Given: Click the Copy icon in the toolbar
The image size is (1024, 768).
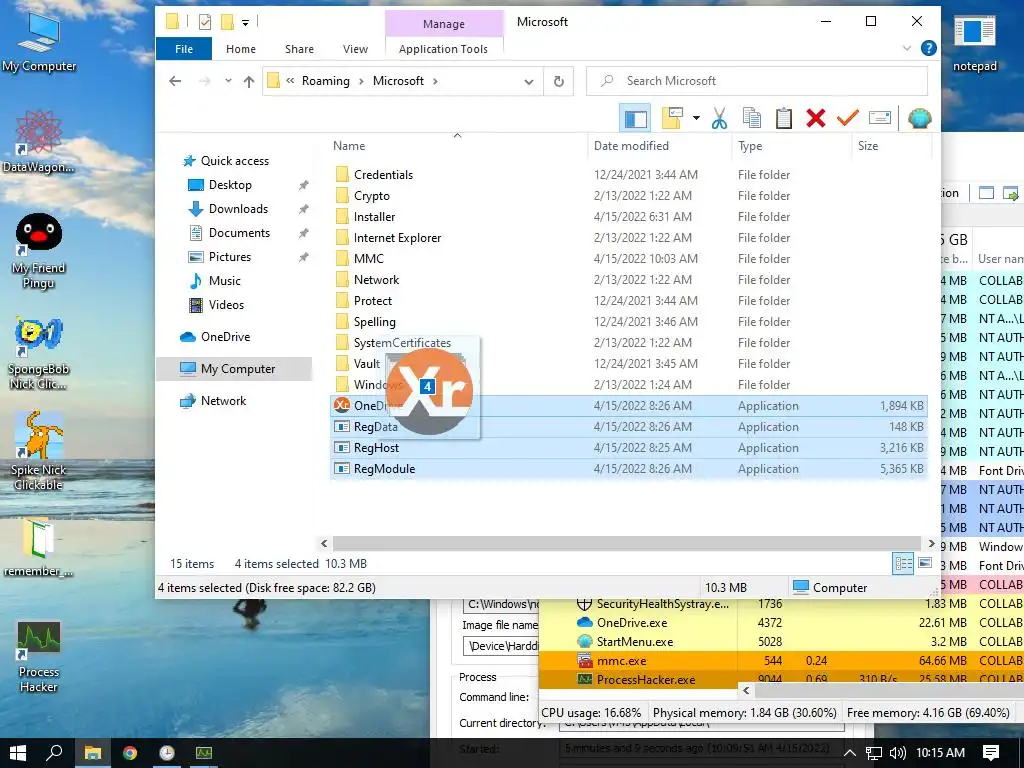Looking at the screenshot, I should pos(752,118).
